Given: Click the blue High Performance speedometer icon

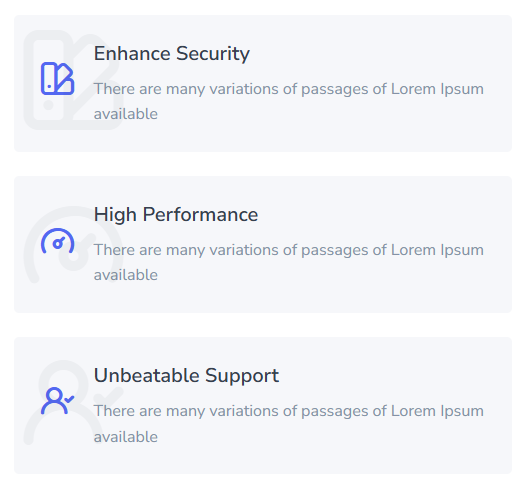Looking at the screenshot, I should click(x=57, y=241).
